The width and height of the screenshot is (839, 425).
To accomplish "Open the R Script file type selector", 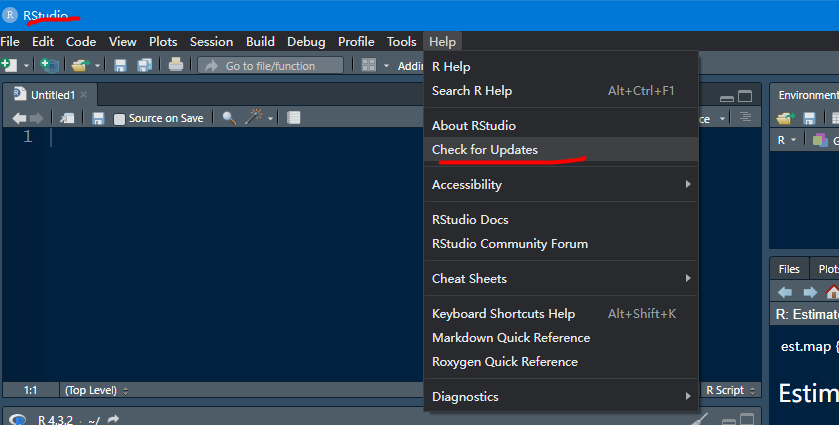I will [x=730, y=390].
